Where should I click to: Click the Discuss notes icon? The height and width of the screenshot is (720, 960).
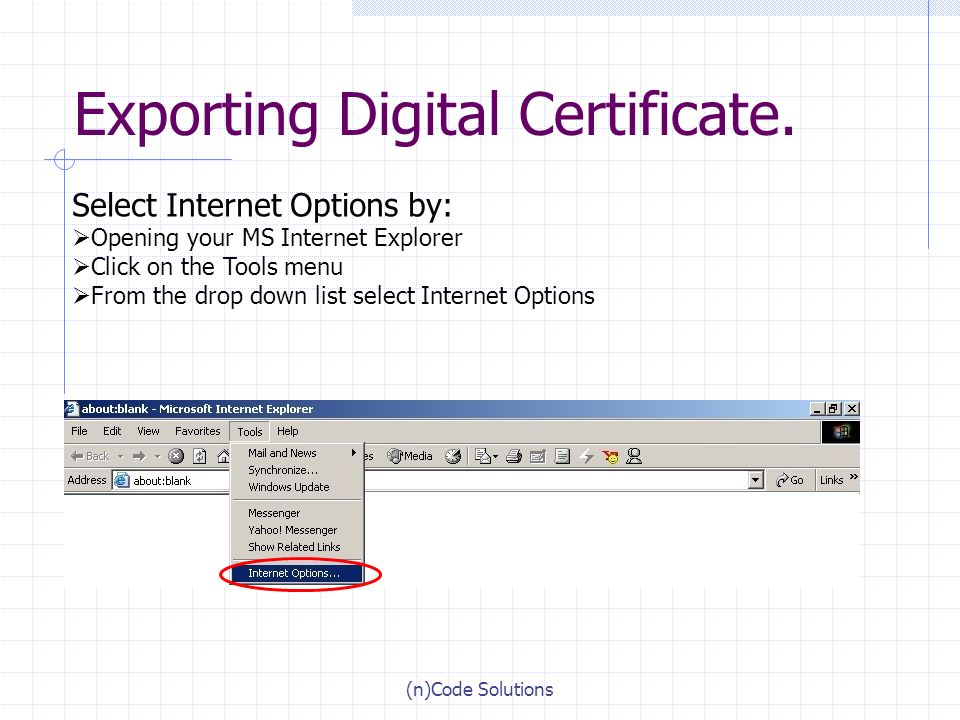[562, 456]
